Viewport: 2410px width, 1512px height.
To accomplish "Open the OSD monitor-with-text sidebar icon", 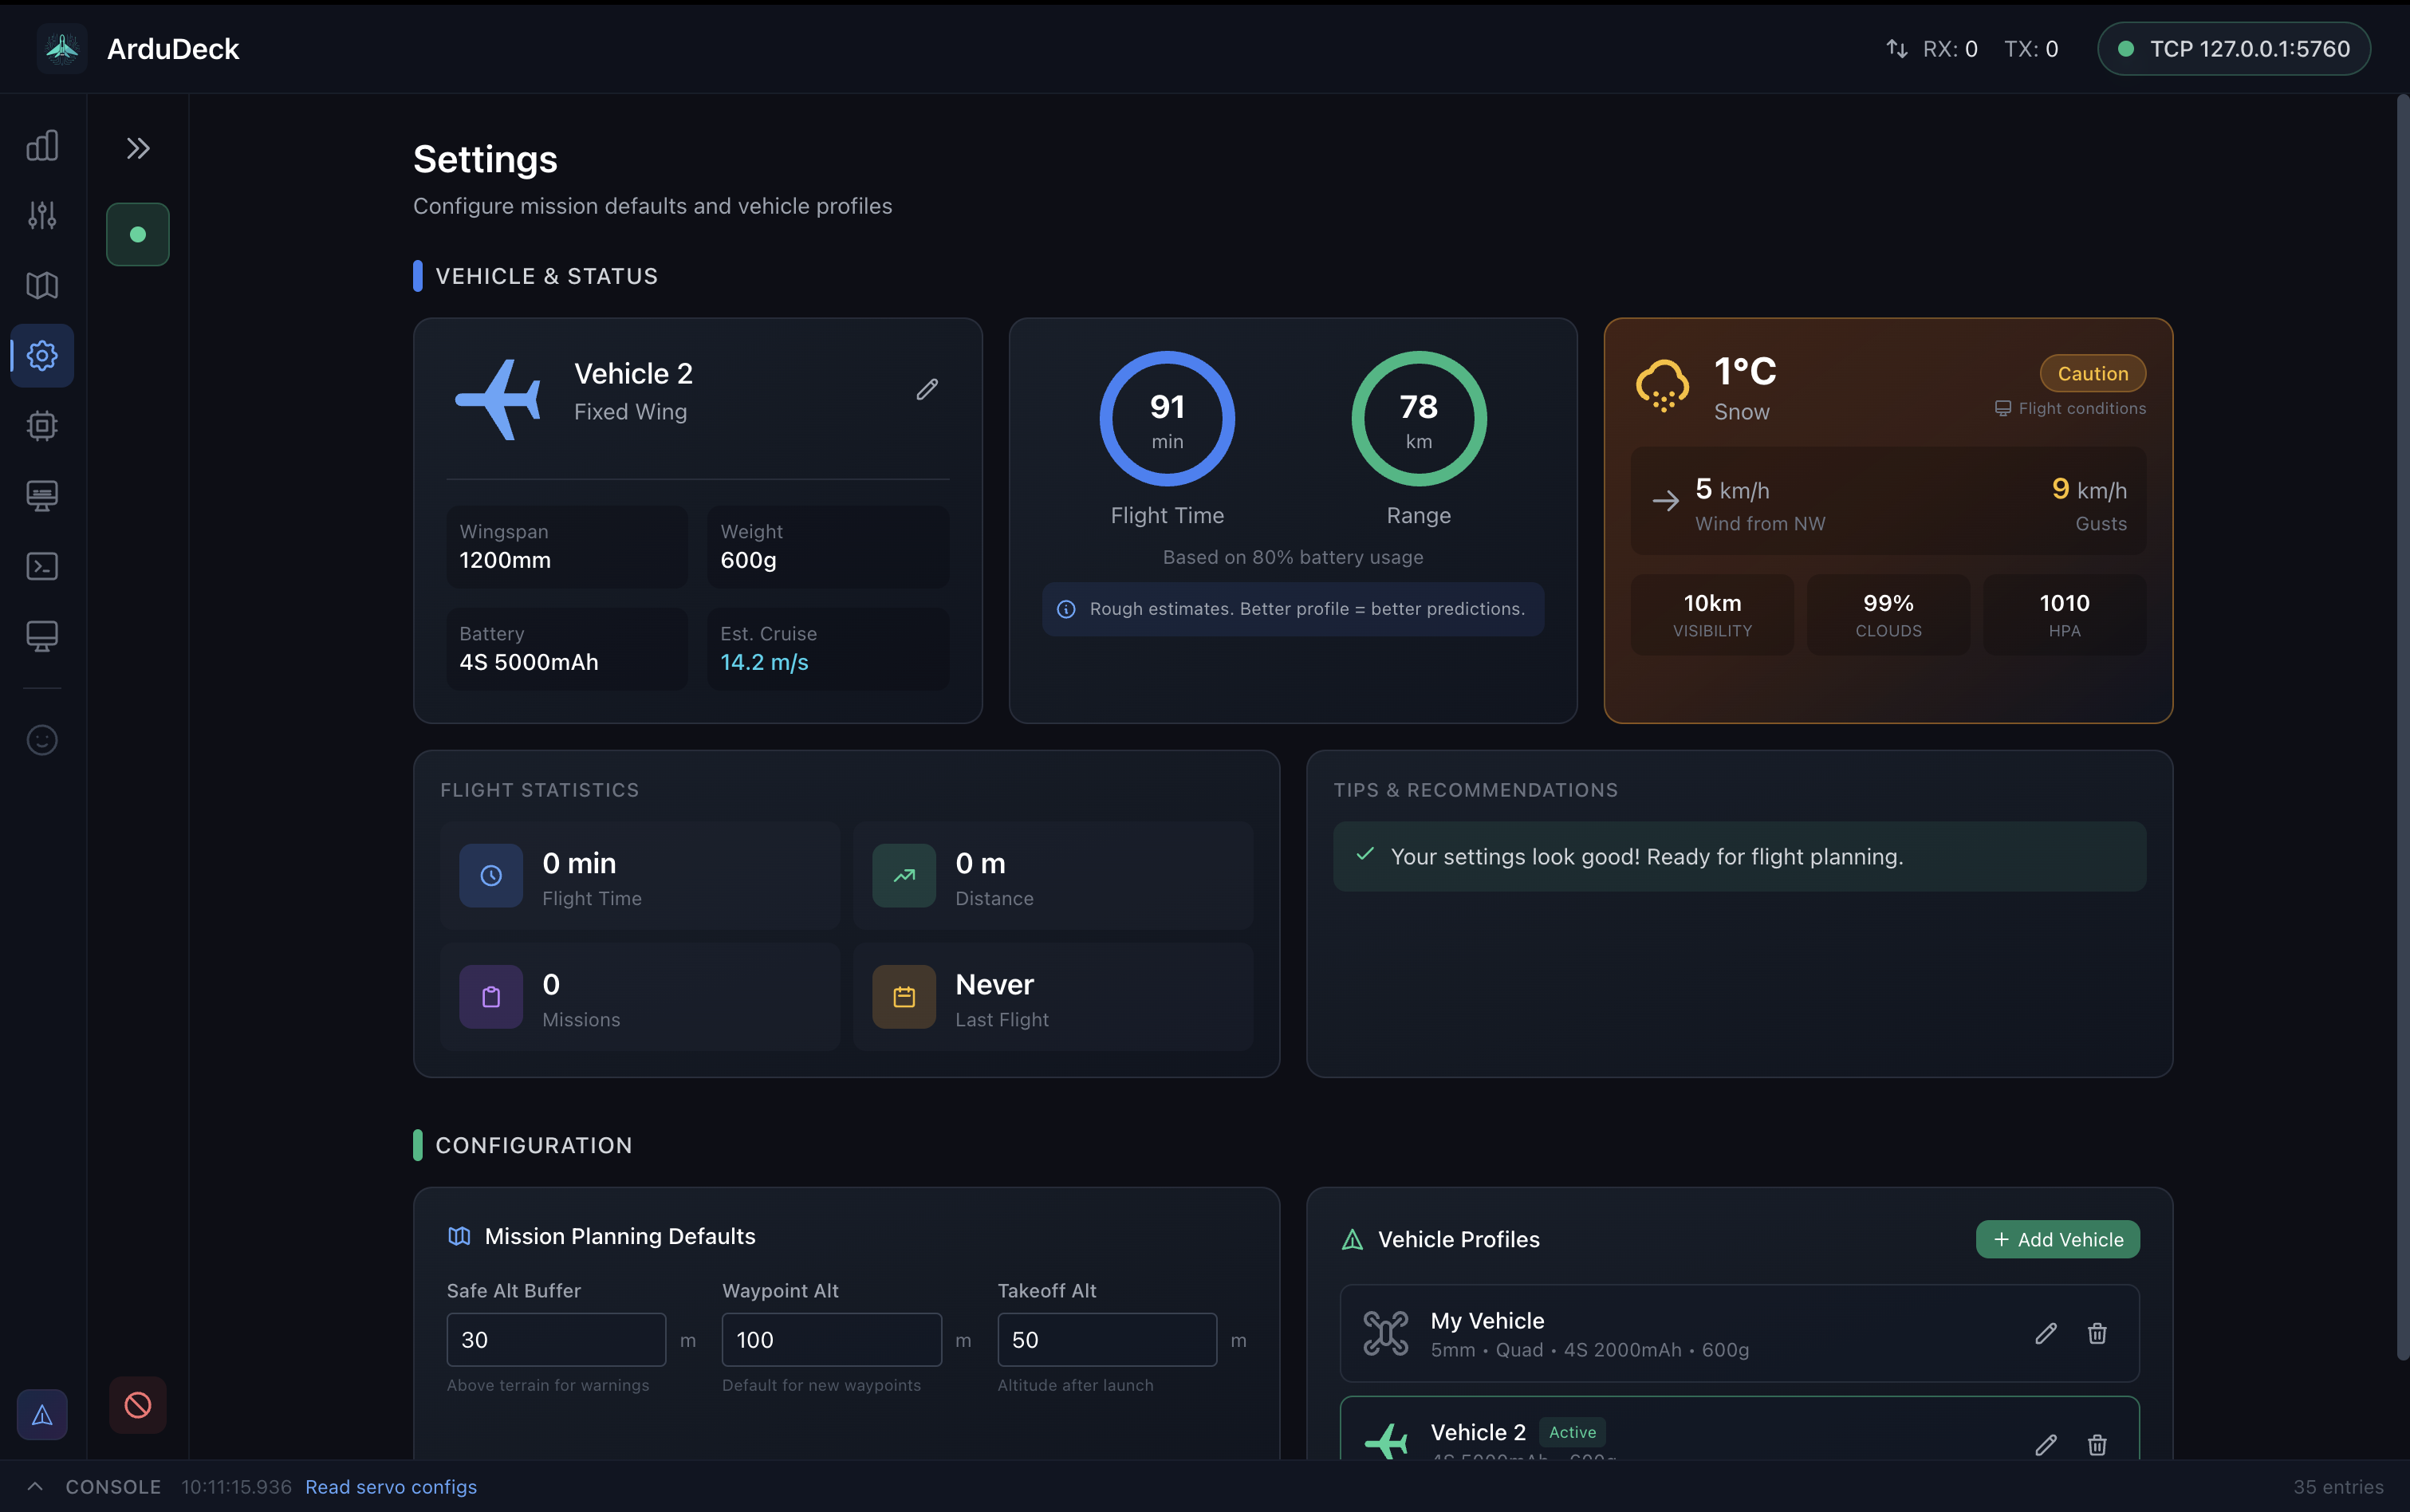I will tap(42, 495).
